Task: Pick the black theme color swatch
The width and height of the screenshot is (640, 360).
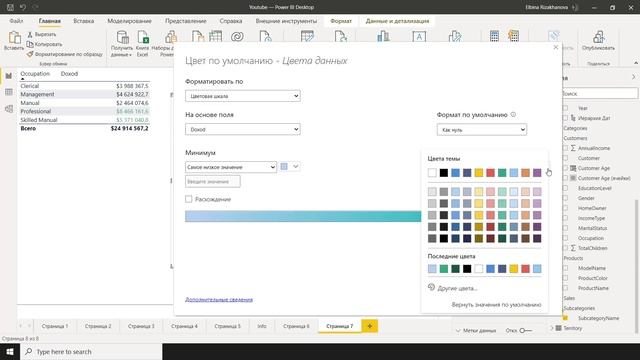Action: (x=444, y=173)
